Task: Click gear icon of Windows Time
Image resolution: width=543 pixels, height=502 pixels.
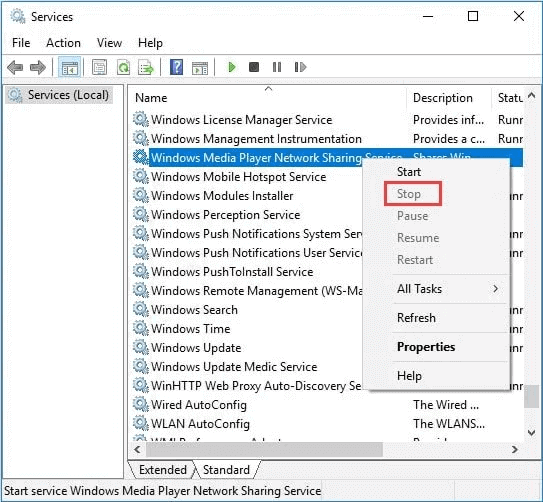Action: [x=141, y=328]
